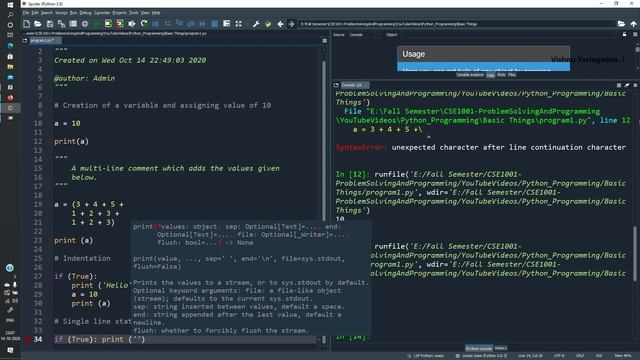Image resolution: width=640 pixels, height=360 pixels.
Task: Run cell and advance to next
Action: (120, 24)
